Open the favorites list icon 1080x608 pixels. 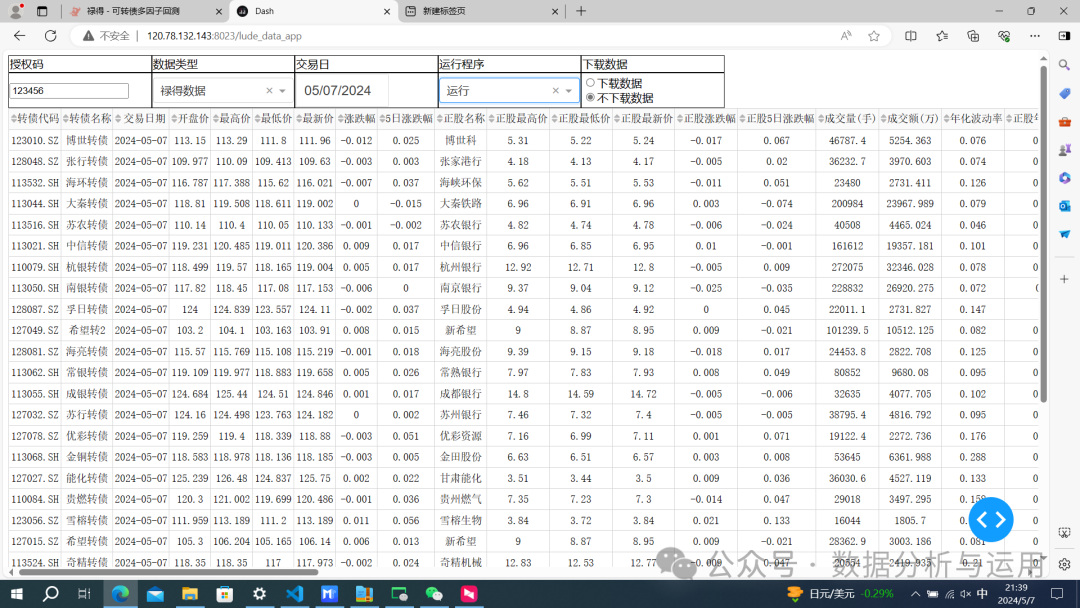click(x=942, y=36)
